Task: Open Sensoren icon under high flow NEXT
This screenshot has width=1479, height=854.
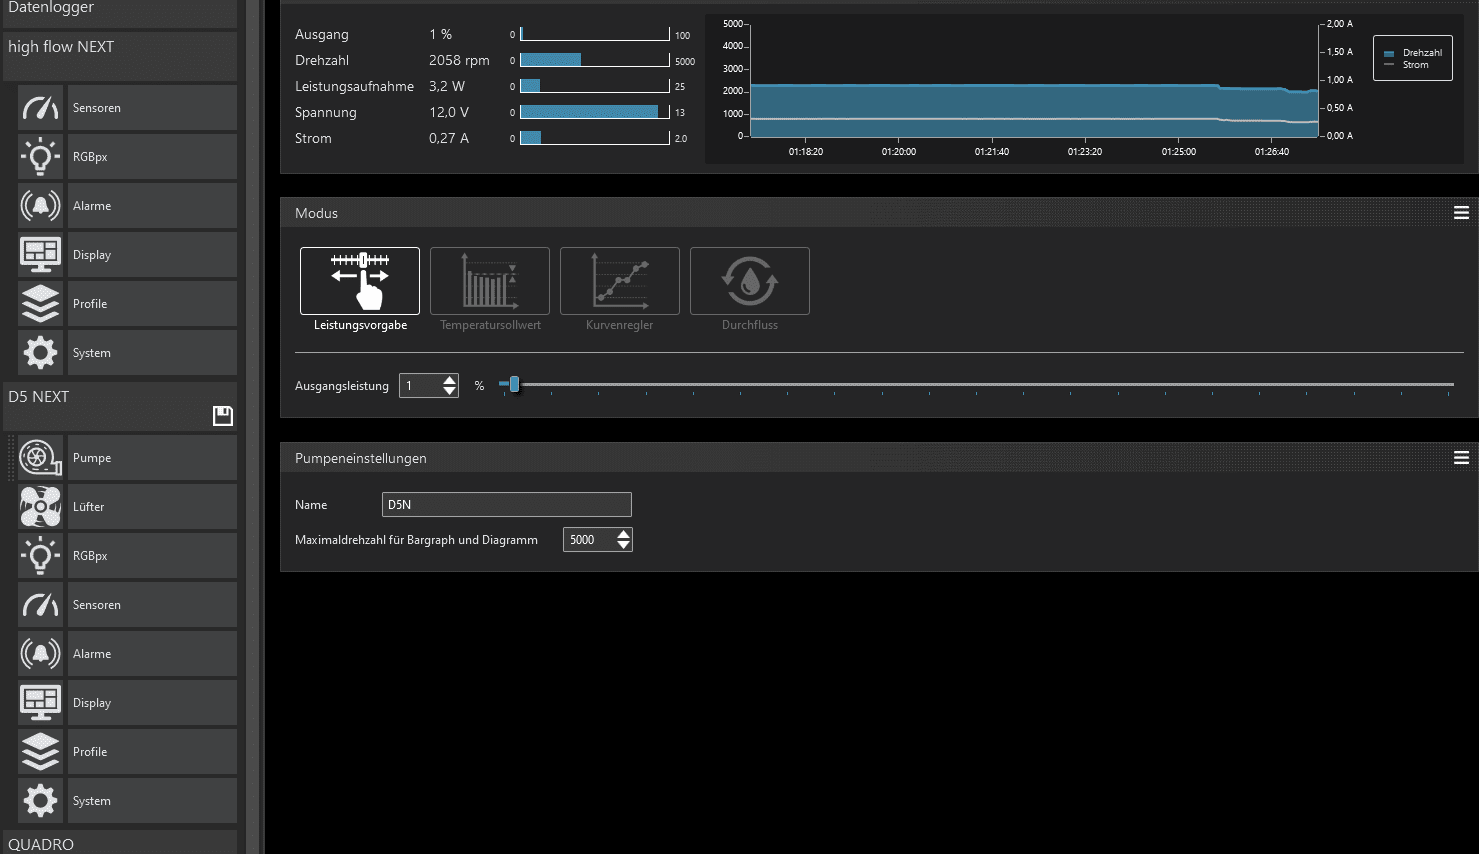Action: tap(40, 108)
